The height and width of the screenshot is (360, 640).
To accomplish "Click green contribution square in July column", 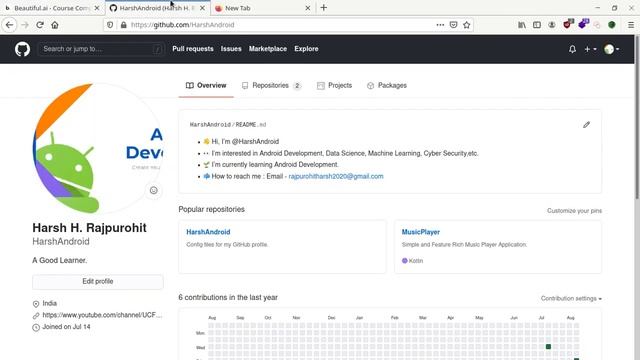I will [x=548, y=347].
